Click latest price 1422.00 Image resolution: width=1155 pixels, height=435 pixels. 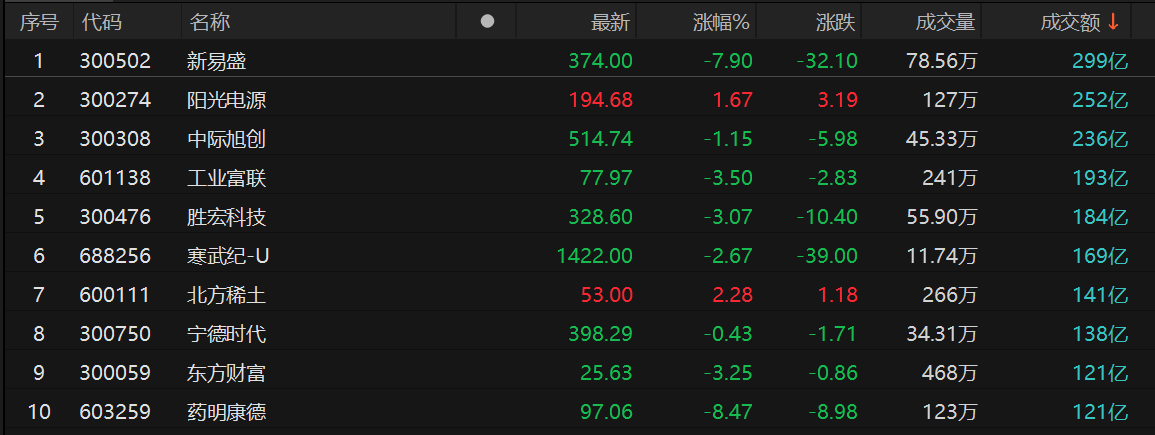click(x=595, y=256)
